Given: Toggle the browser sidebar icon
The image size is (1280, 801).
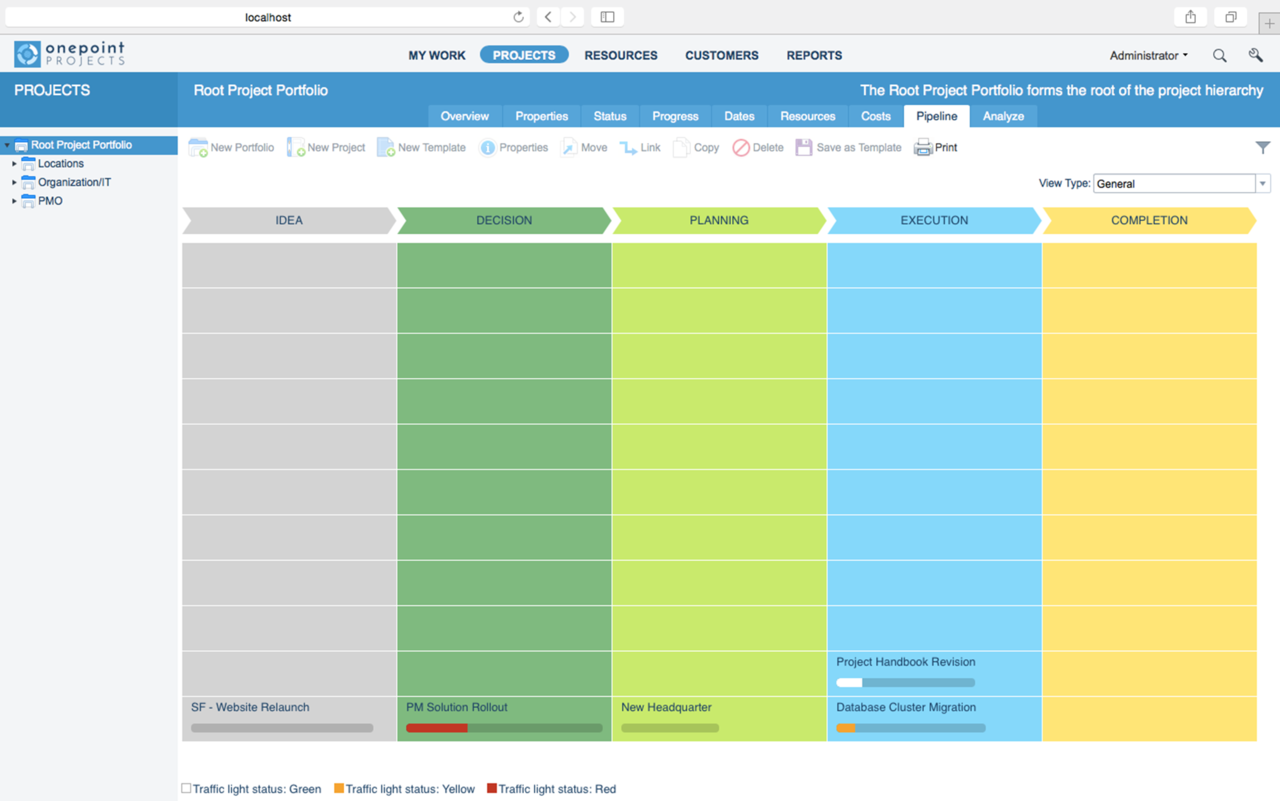Looking at the screenshot, I should [607, 17].
